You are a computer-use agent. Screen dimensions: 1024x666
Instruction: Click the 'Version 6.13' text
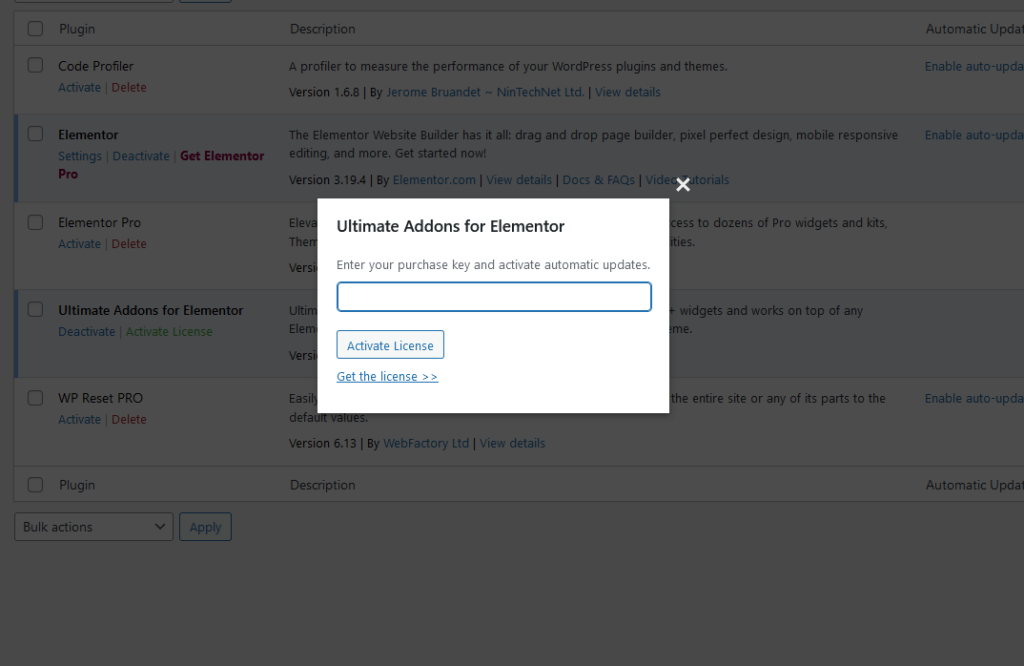tap(323, 443)
